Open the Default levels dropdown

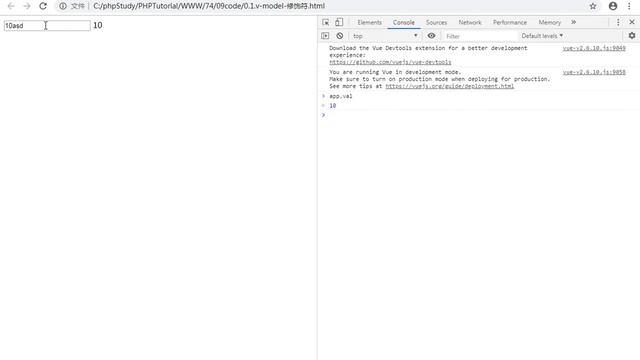(x=542, y=36)
